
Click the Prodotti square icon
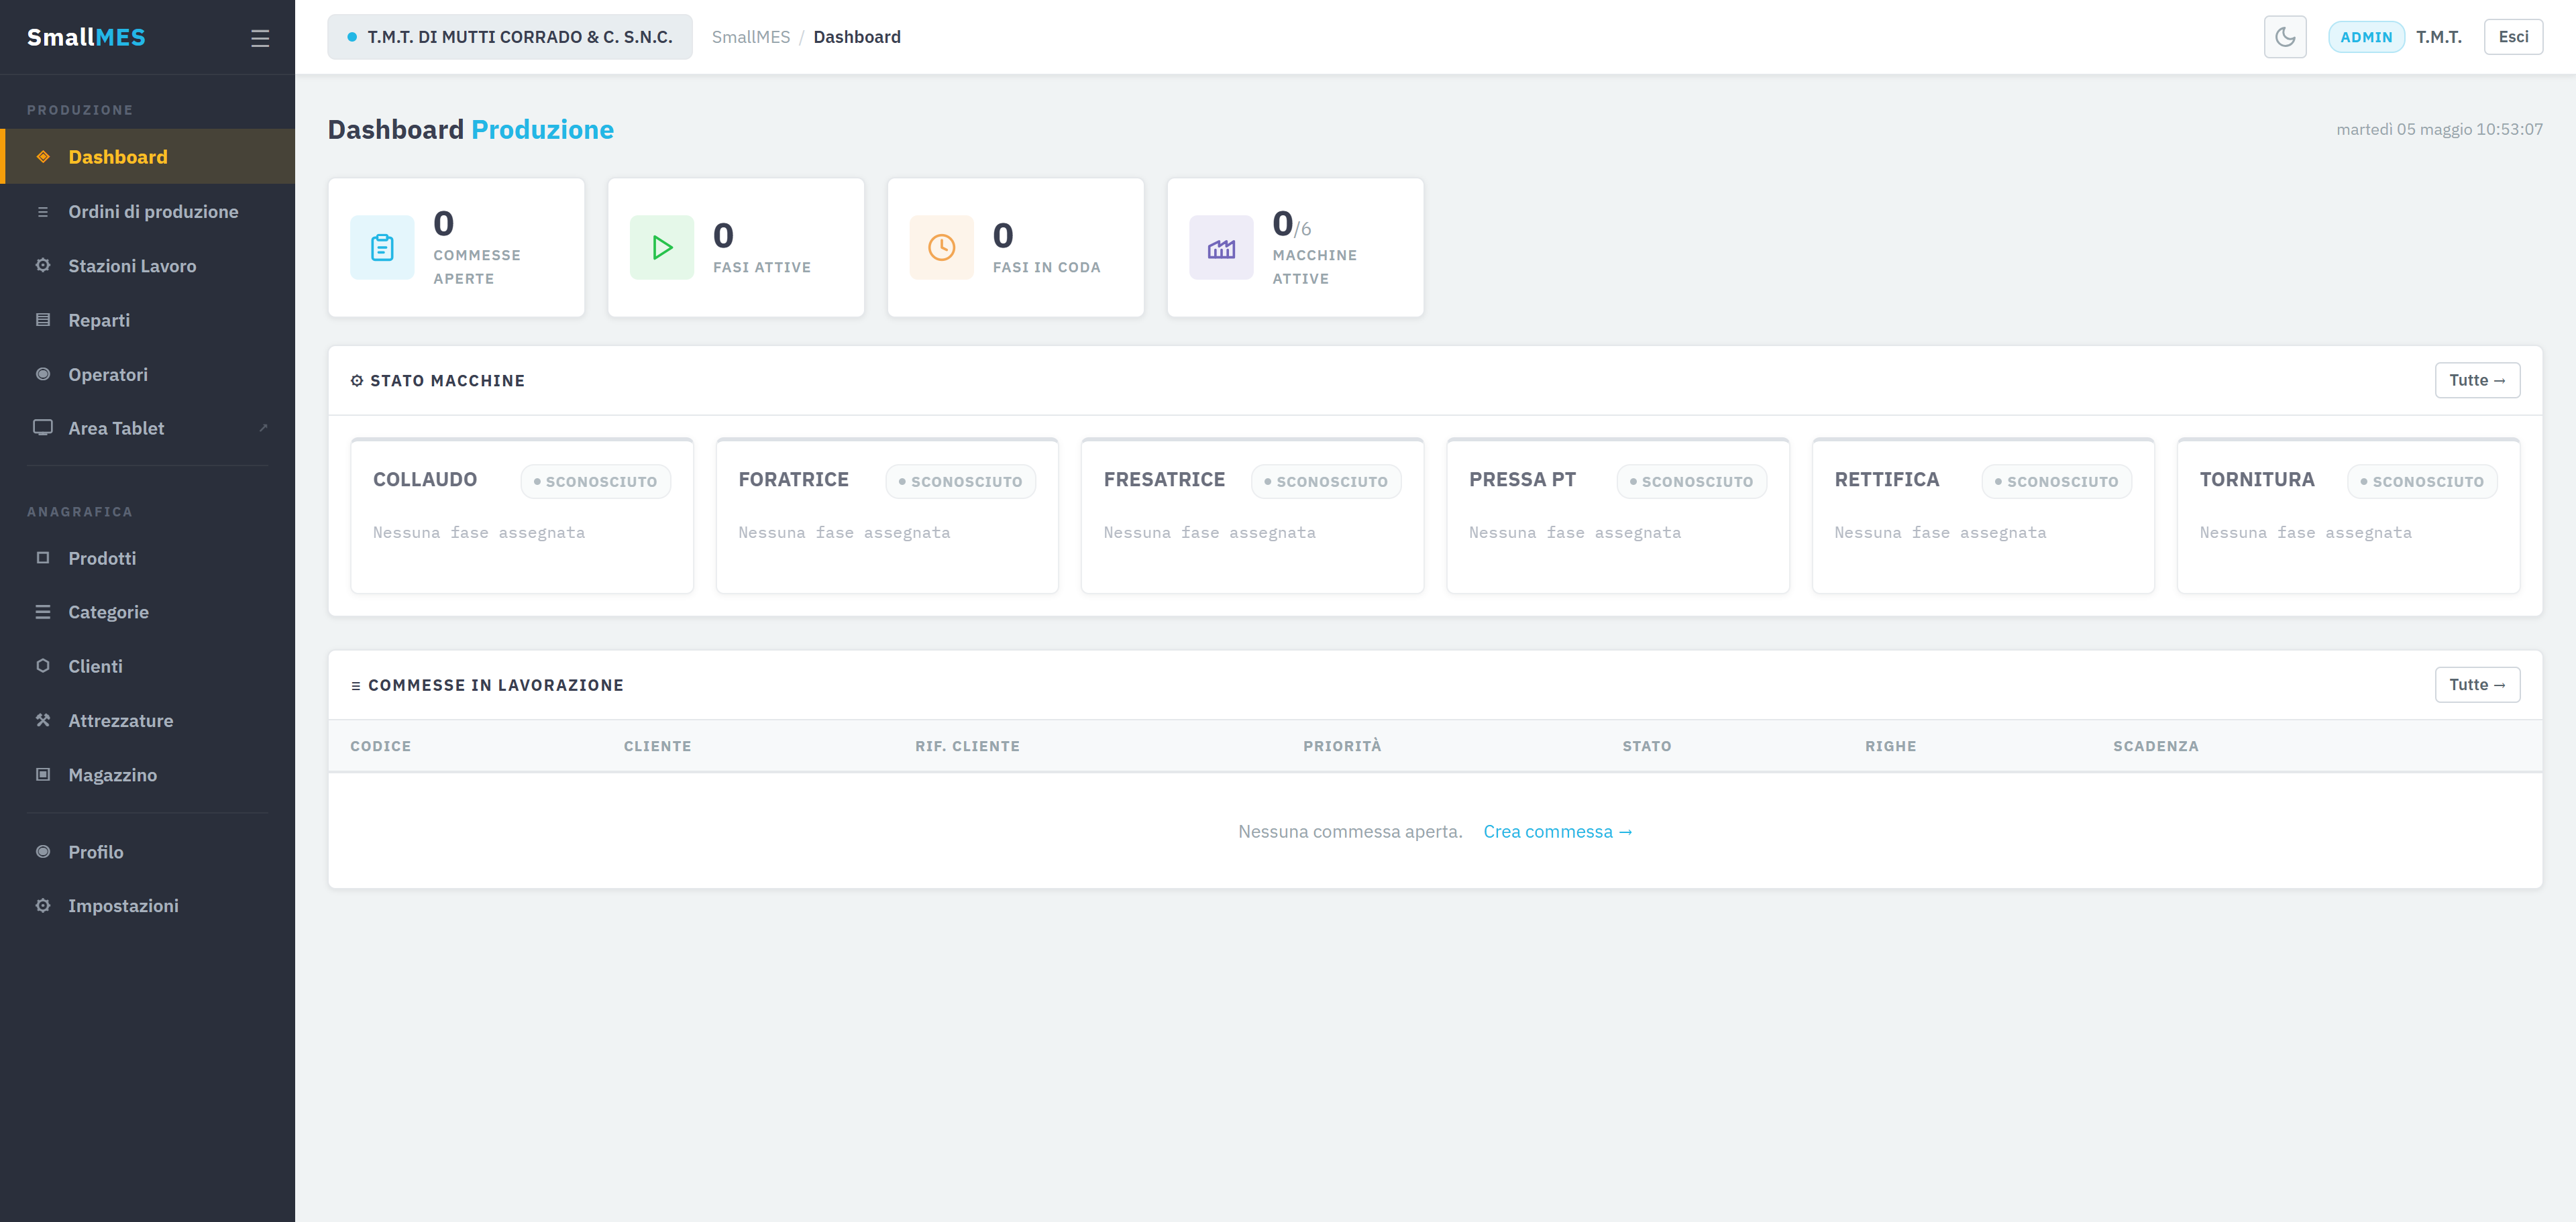point(43,558)
